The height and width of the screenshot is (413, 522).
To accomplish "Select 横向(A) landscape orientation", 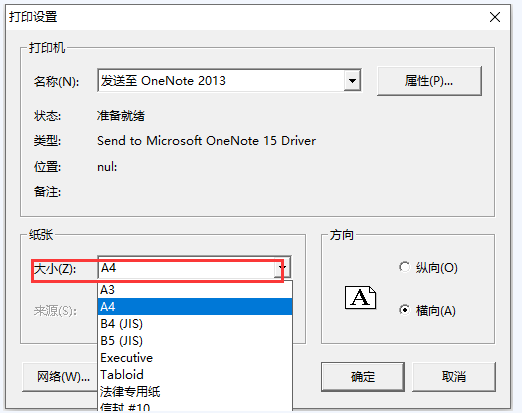I will [427, 310].
